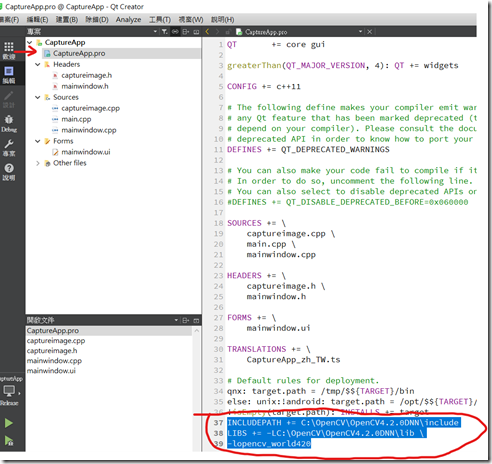
Task: Click the INCLUDEPATH line 37 in the editor
Action: point(343,423)
